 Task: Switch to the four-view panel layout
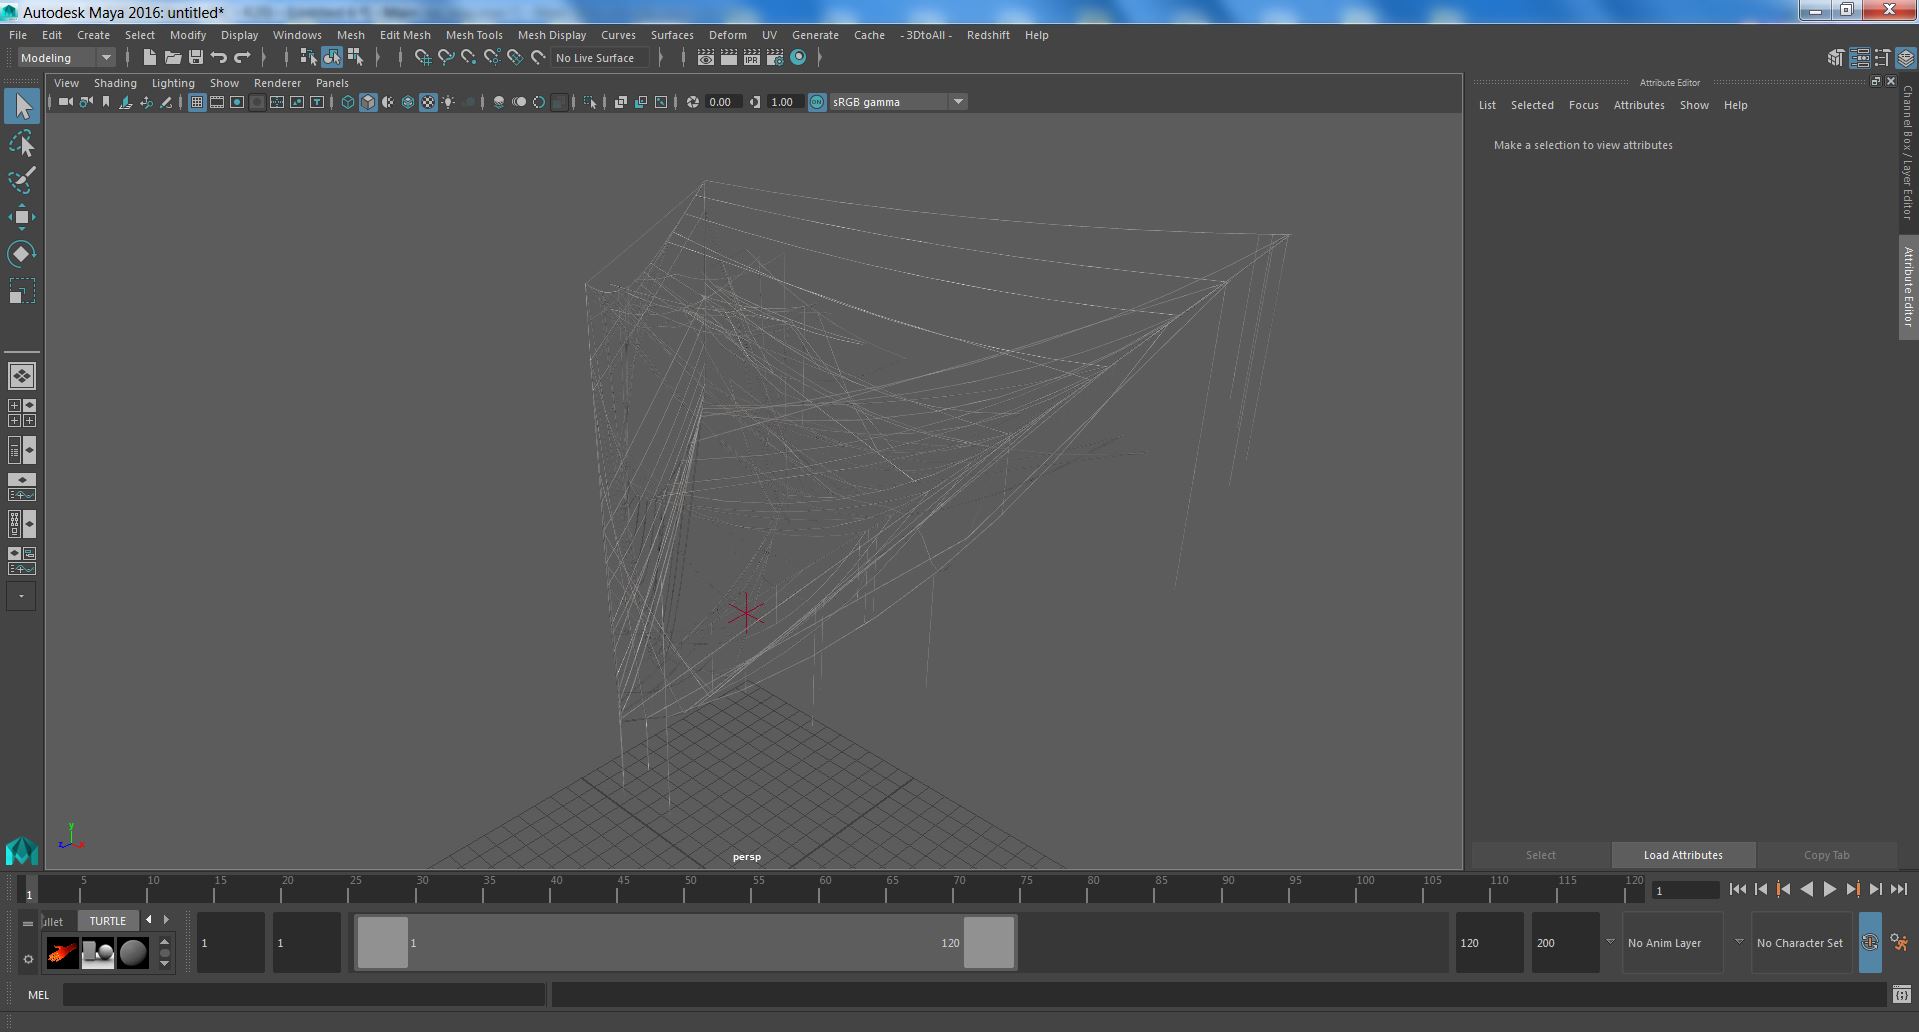click(21, 413)
